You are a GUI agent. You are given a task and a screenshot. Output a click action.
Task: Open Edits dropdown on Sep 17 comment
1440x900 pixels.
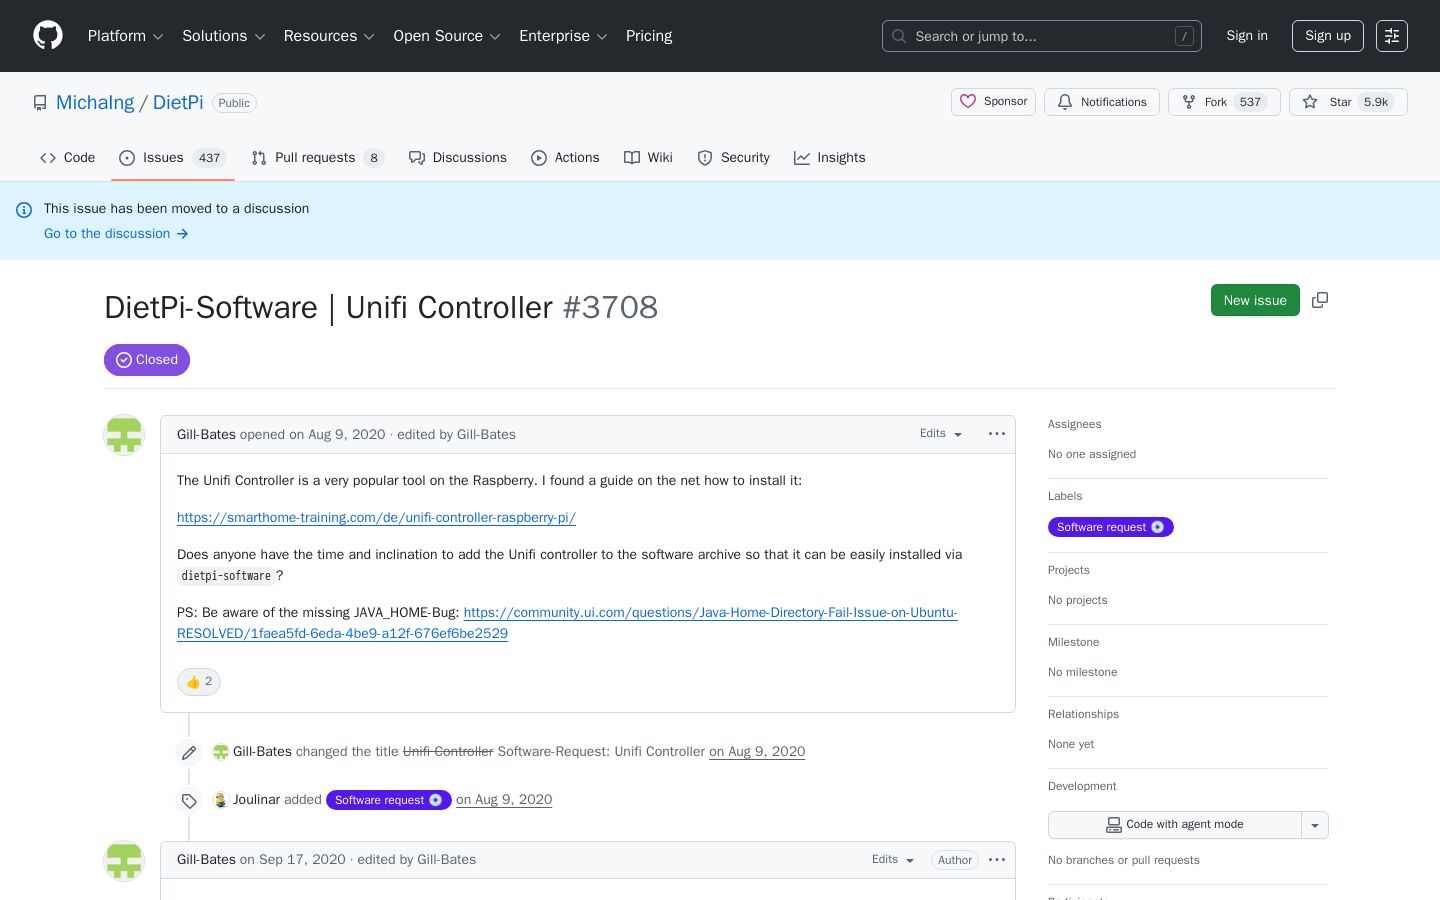coord(893,860)
